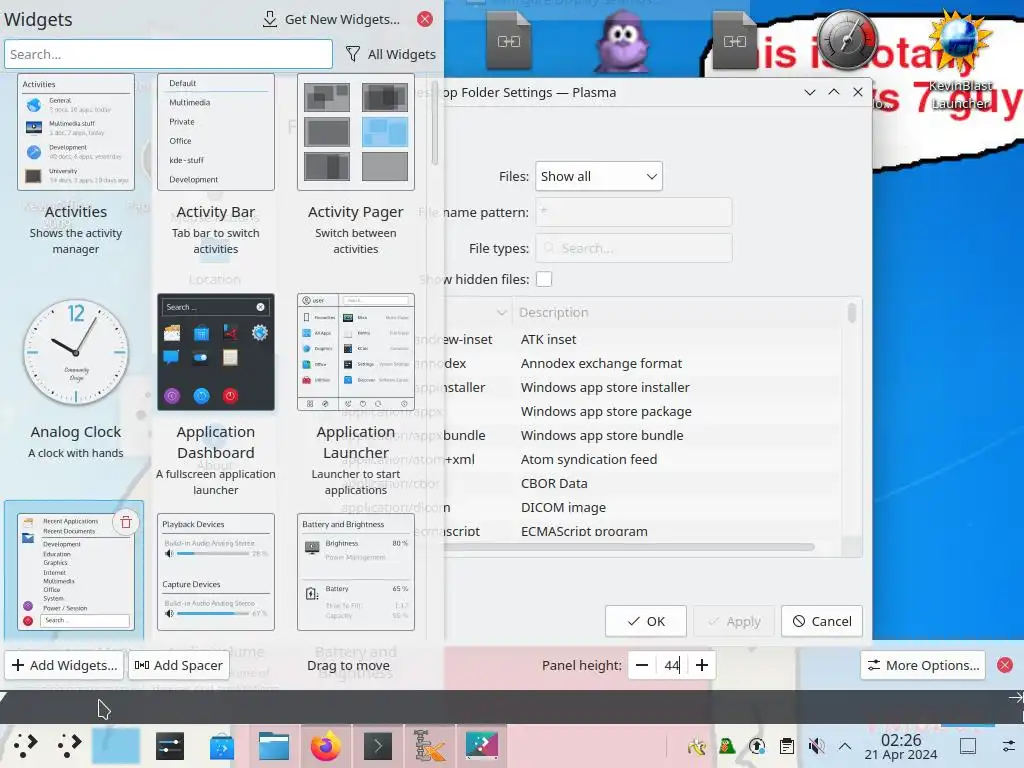Focus the Widgets search field

click(168, 54)
